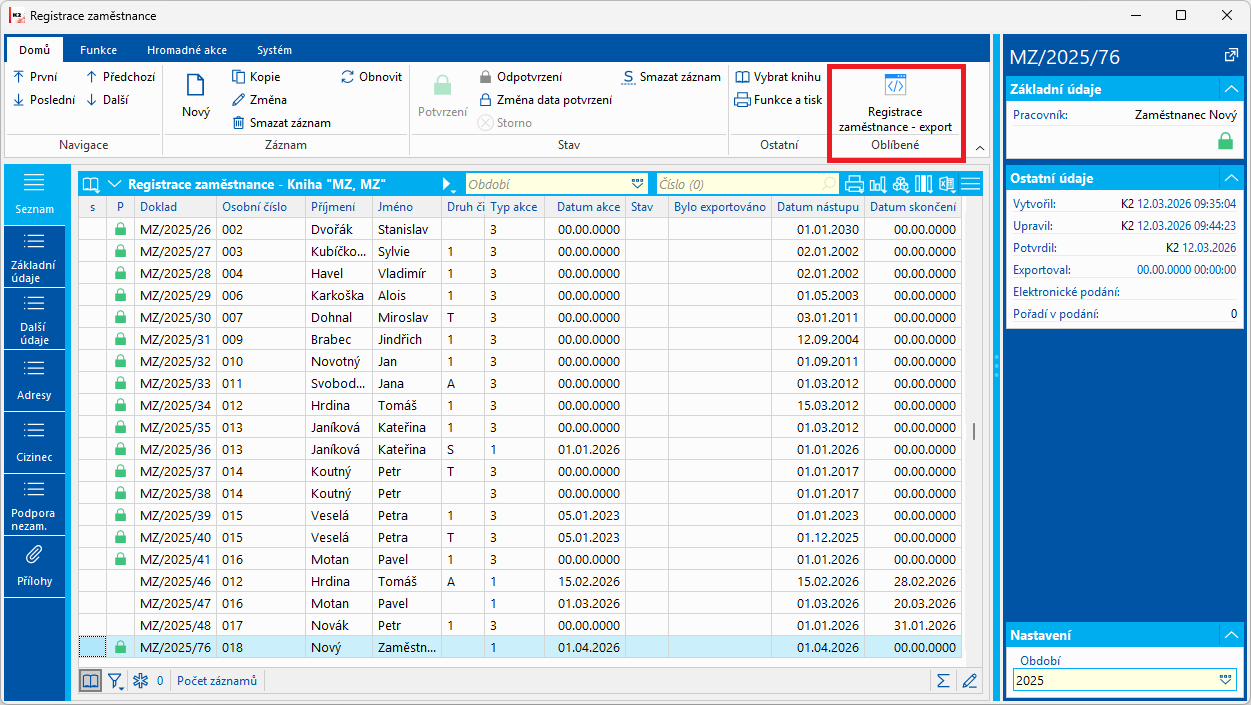Viewport: 1251px width, 705px height.
Task: Open hamburger menu in list header
Action: point(970,184)
